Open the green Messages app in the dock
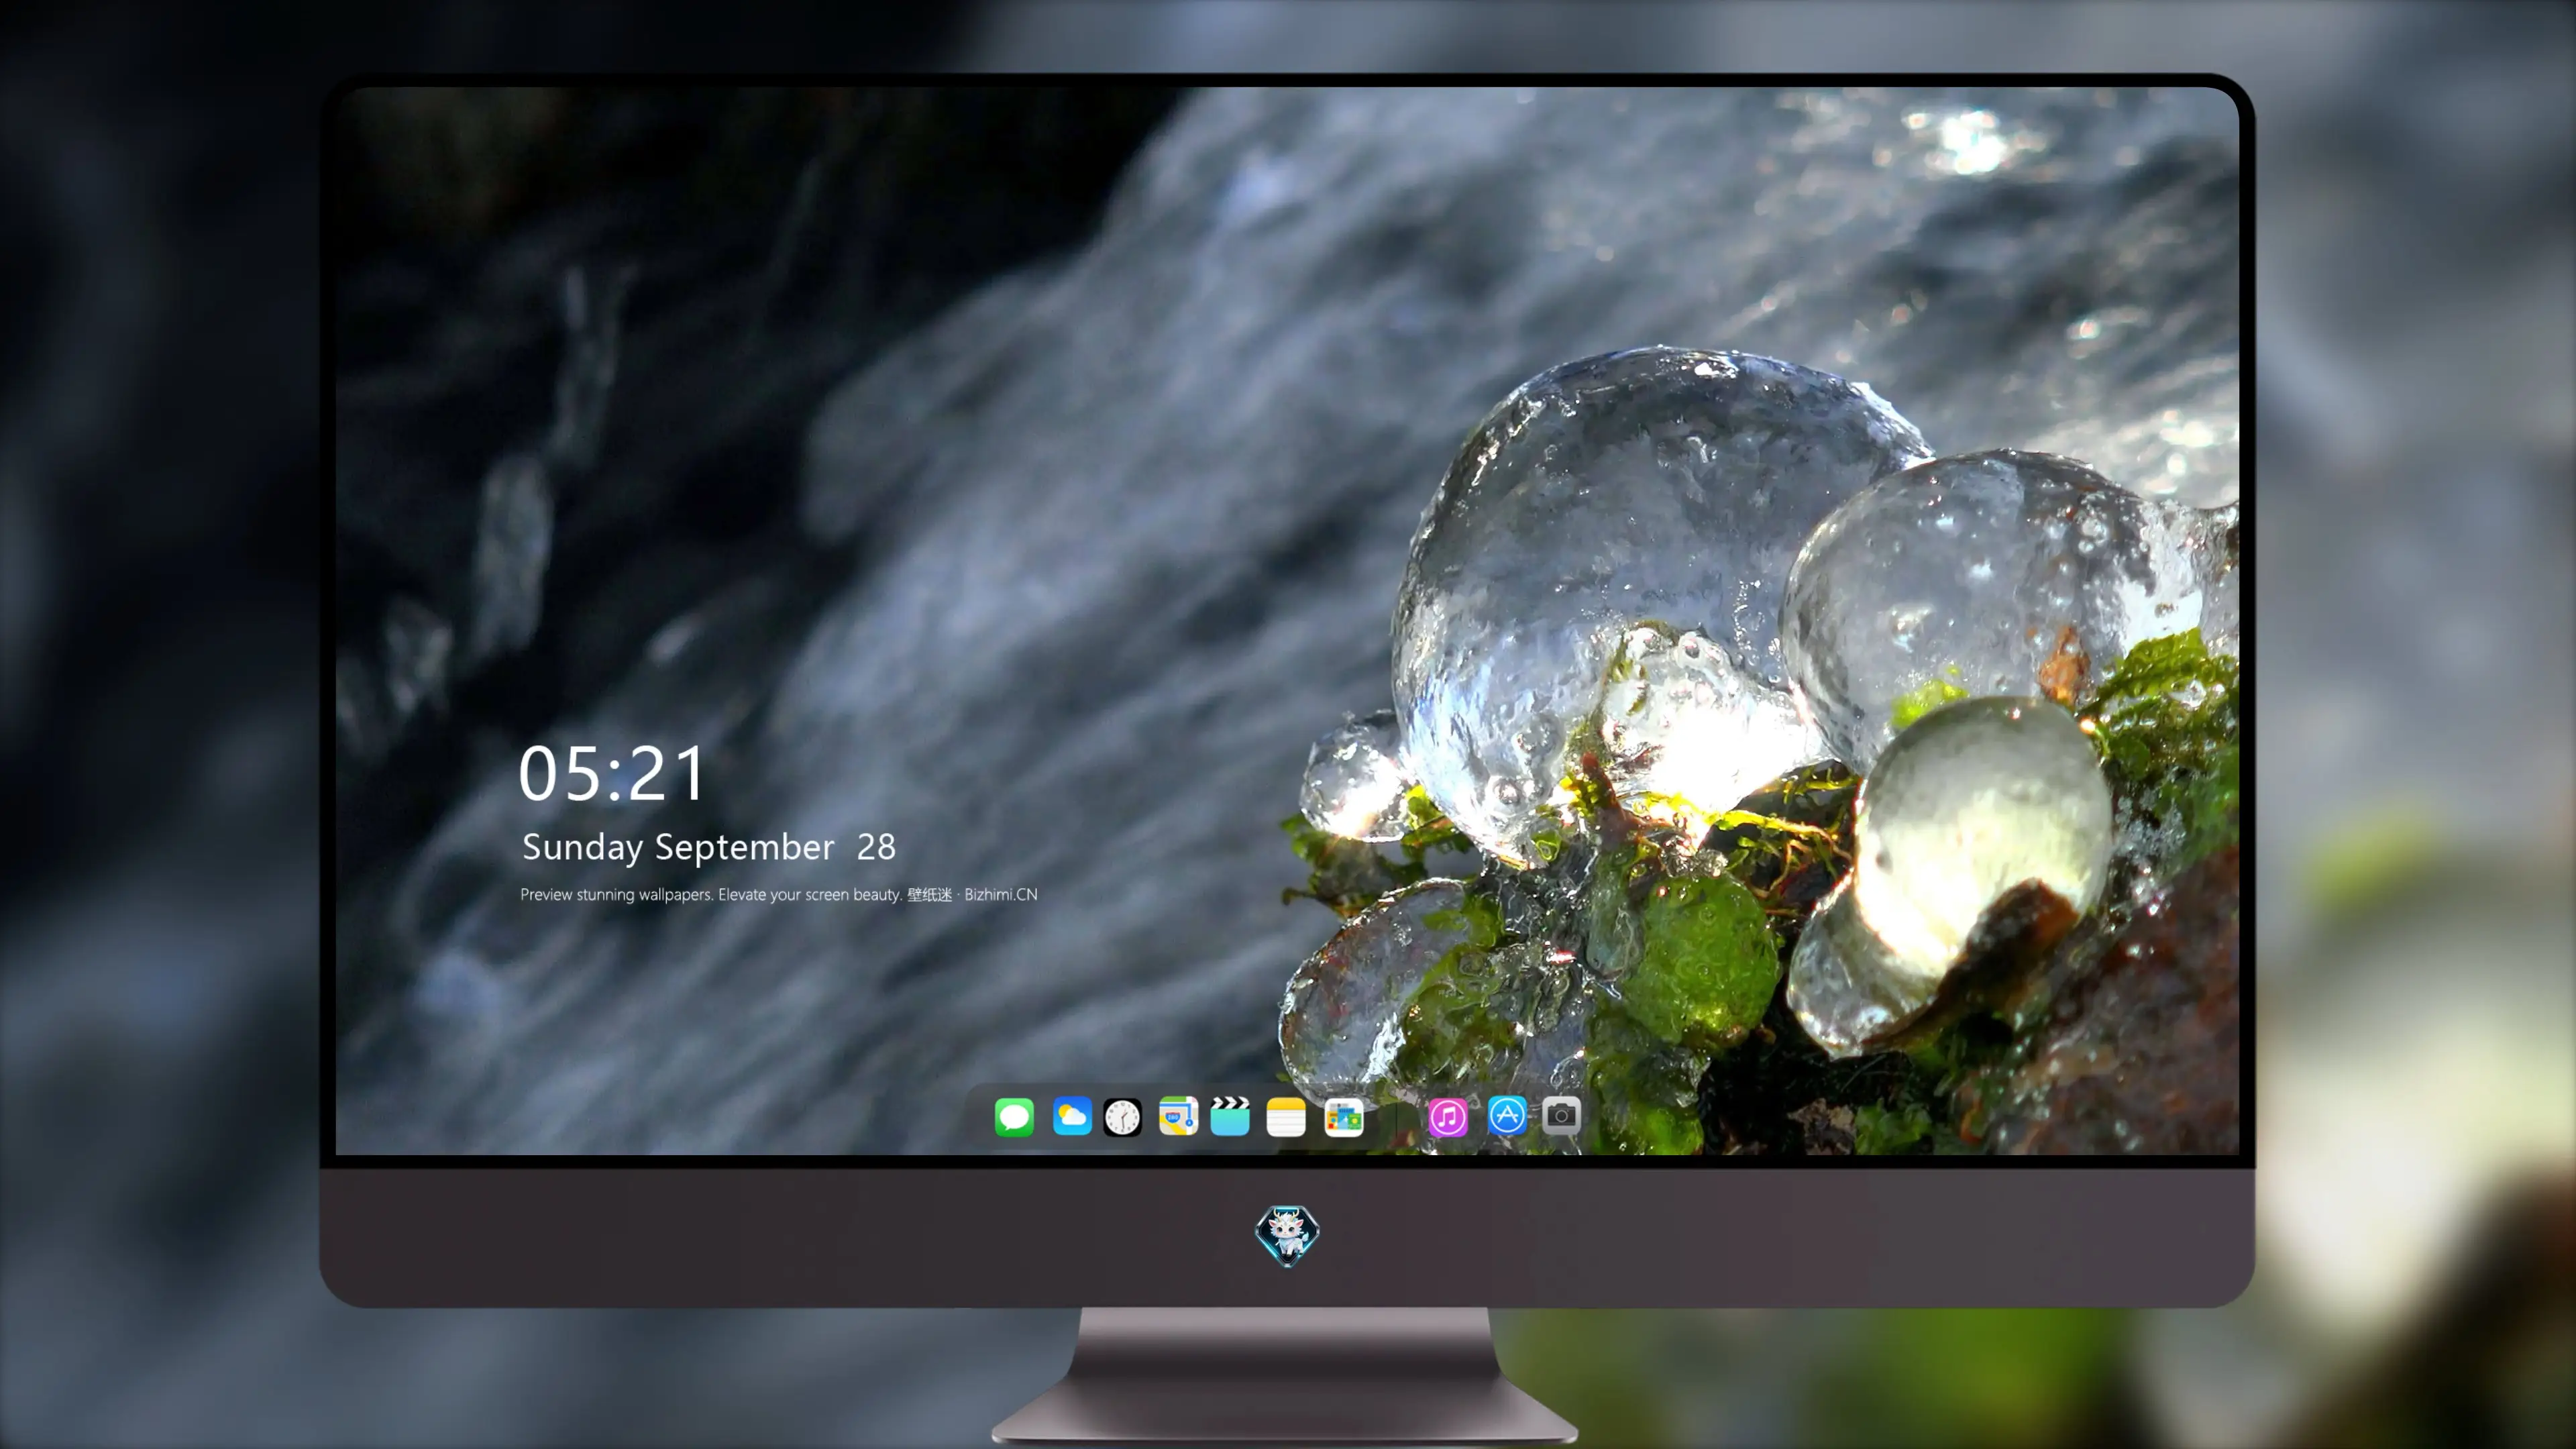 point(1014,1117)
